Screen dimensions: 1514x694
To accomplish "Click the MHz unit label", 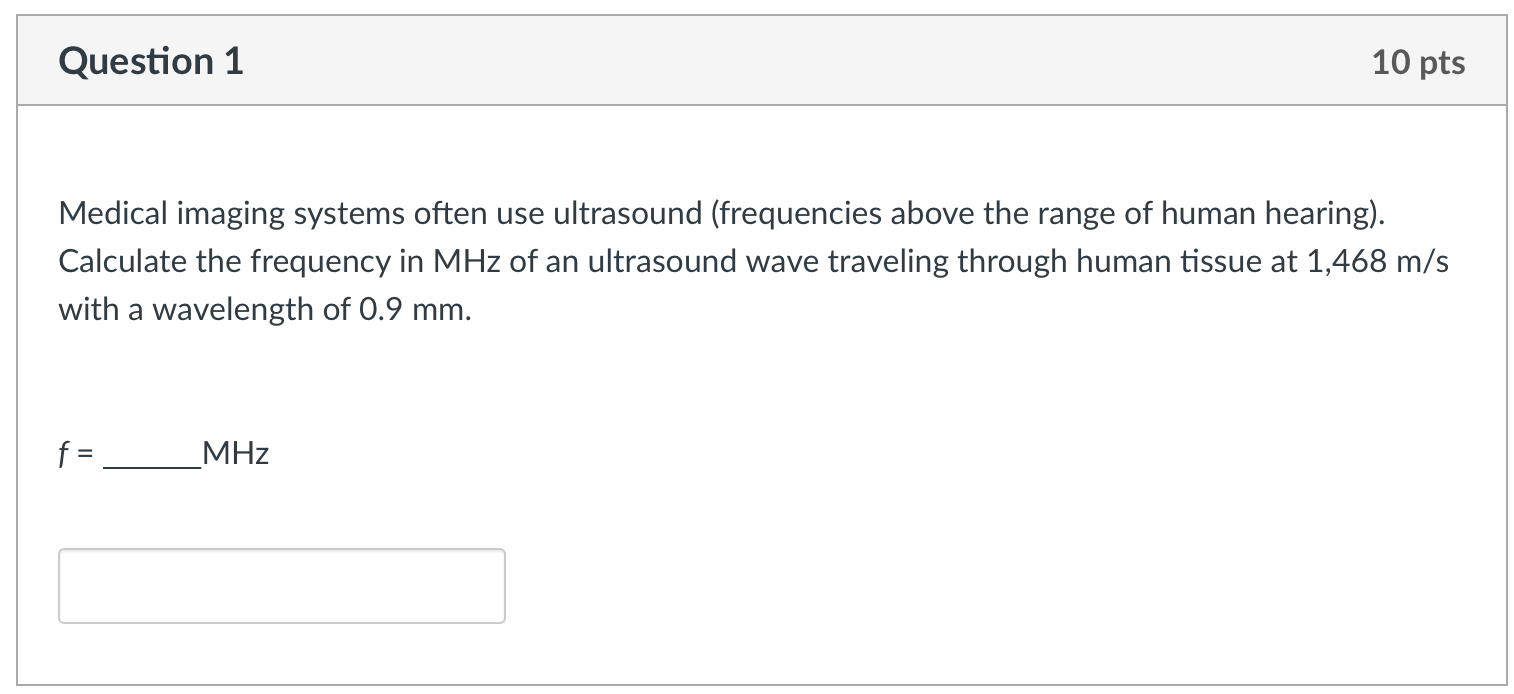I will (235, 453).
